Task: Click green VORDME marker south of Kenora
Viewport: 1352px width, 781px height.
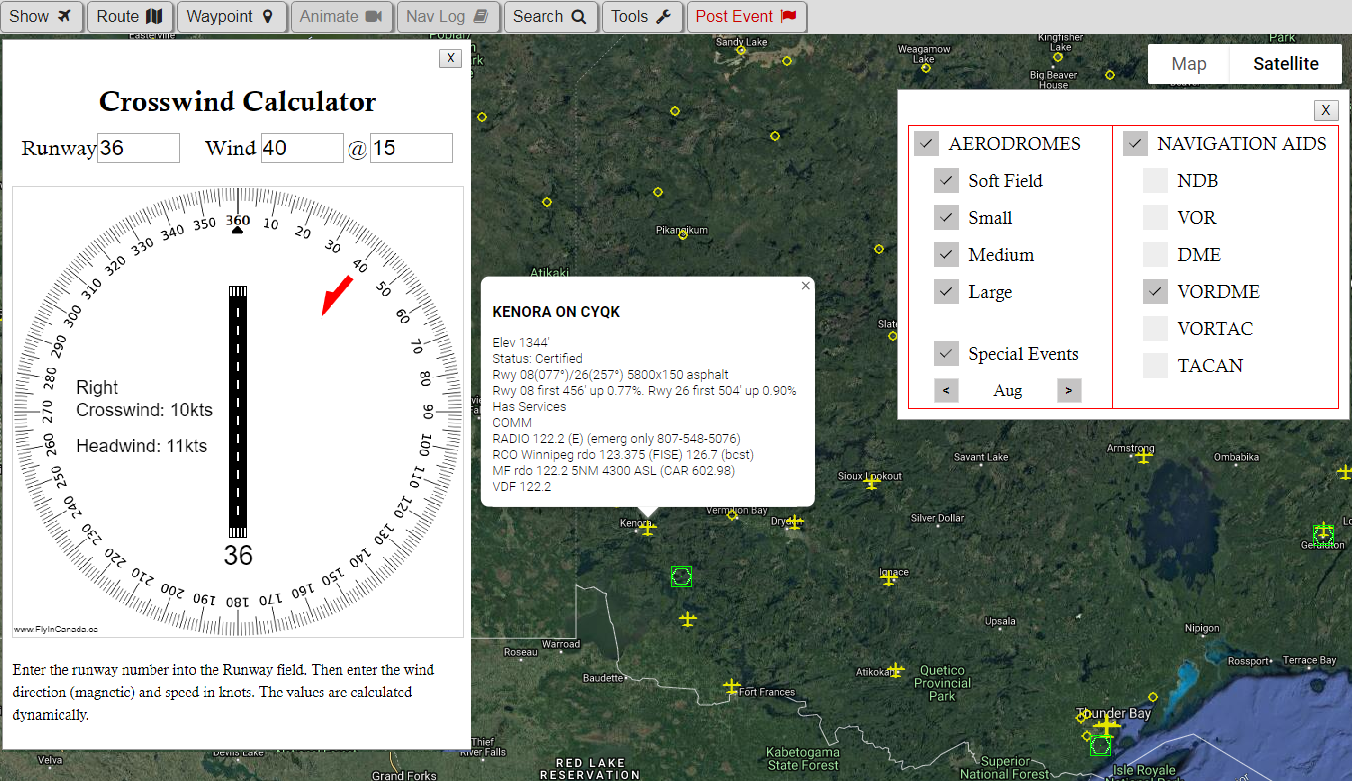Action: click(x=681, y=576)
